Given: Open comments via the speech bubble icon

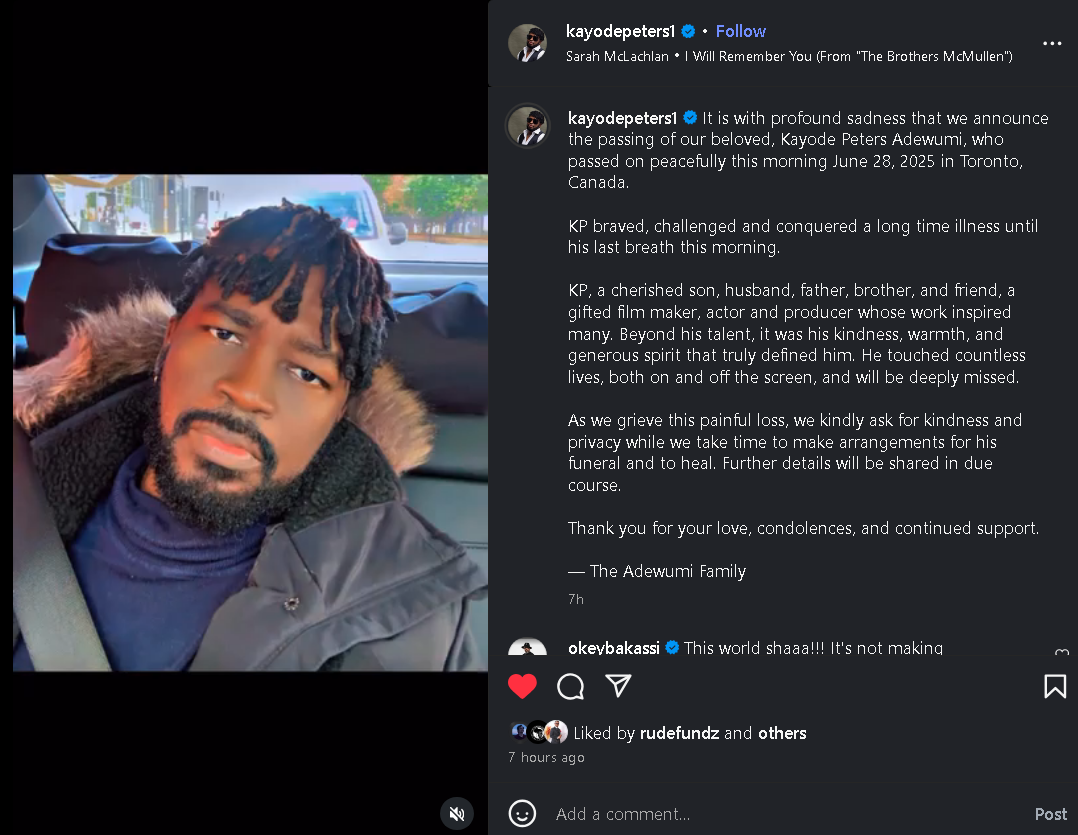Looking at the screenshot, I should coord(570,686).
